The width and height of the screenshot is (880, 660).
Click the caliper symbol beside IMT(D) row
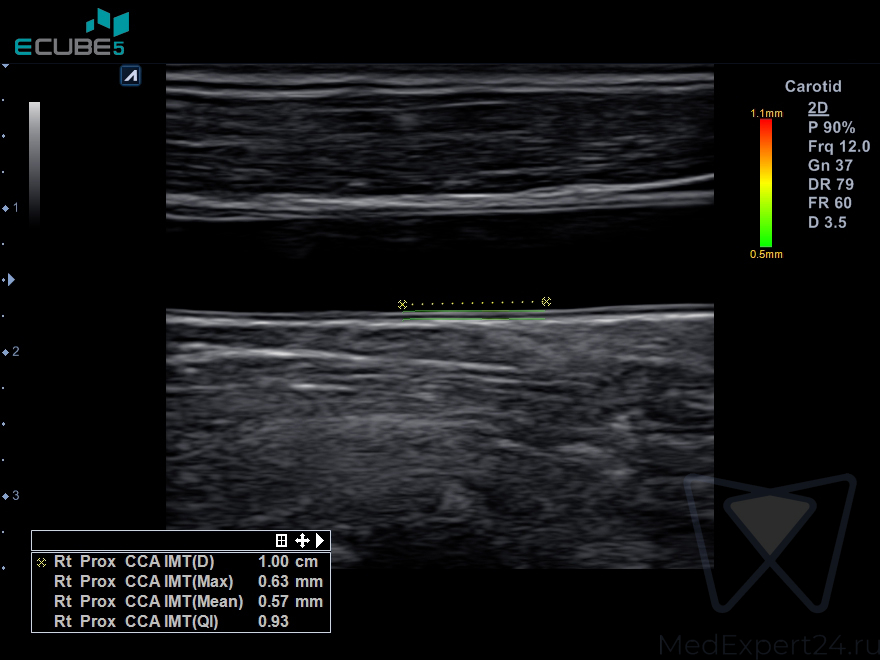pyautogui.click(x=41, y=562)
